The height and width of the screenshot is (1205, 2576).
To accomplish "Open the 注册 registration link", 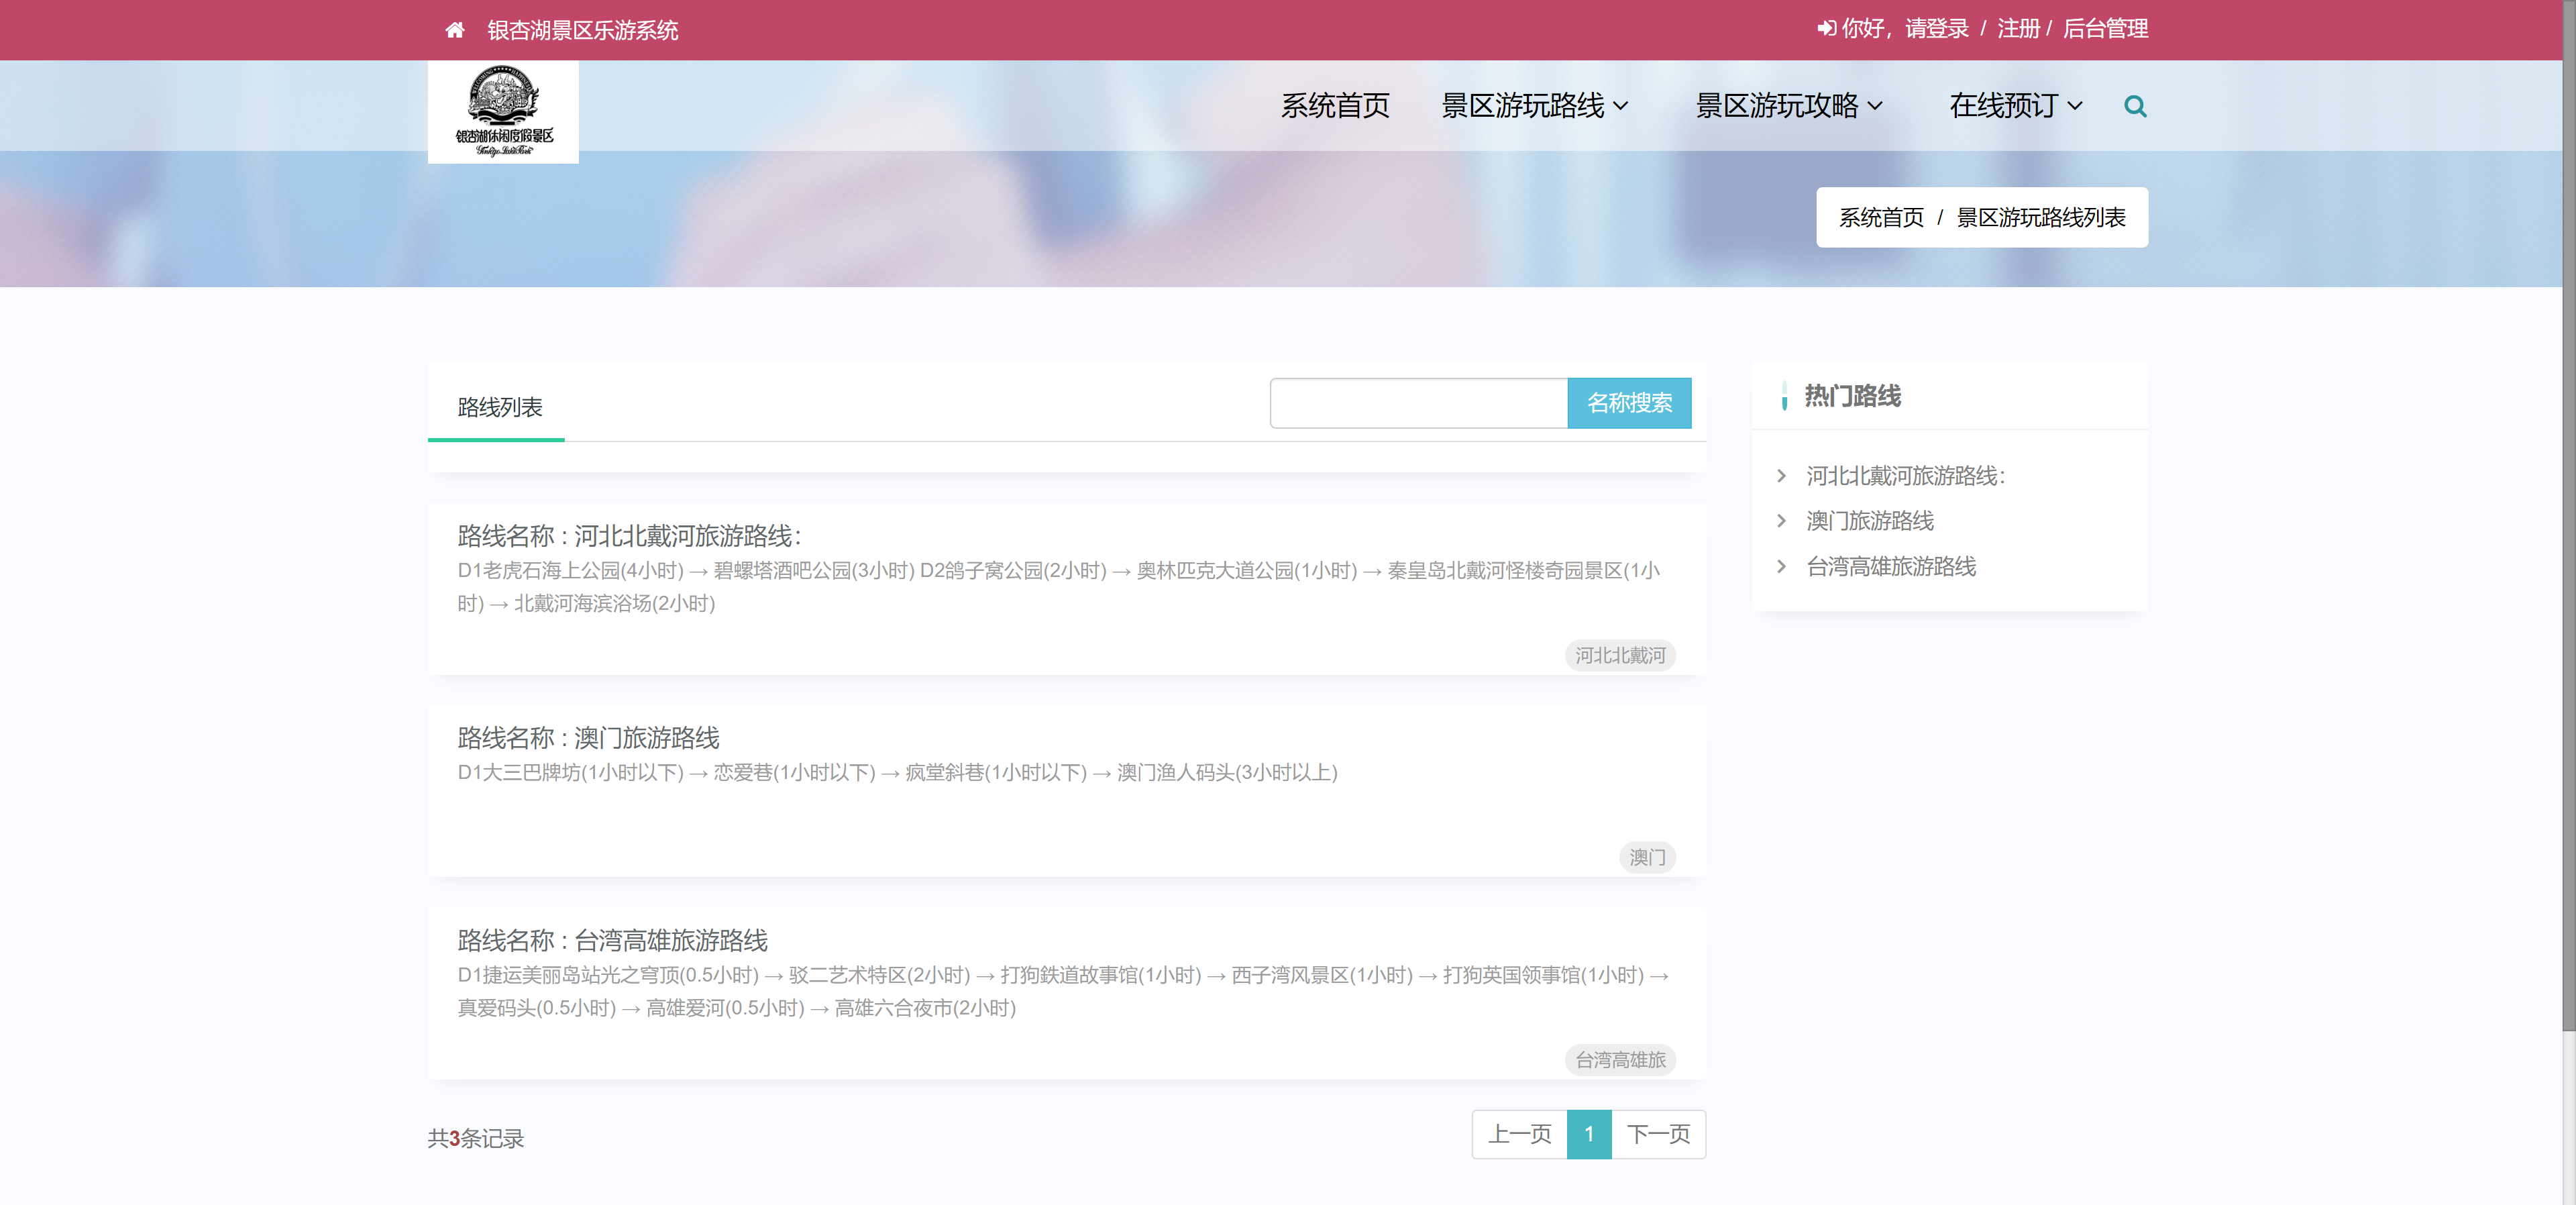I will (2016, 28).
